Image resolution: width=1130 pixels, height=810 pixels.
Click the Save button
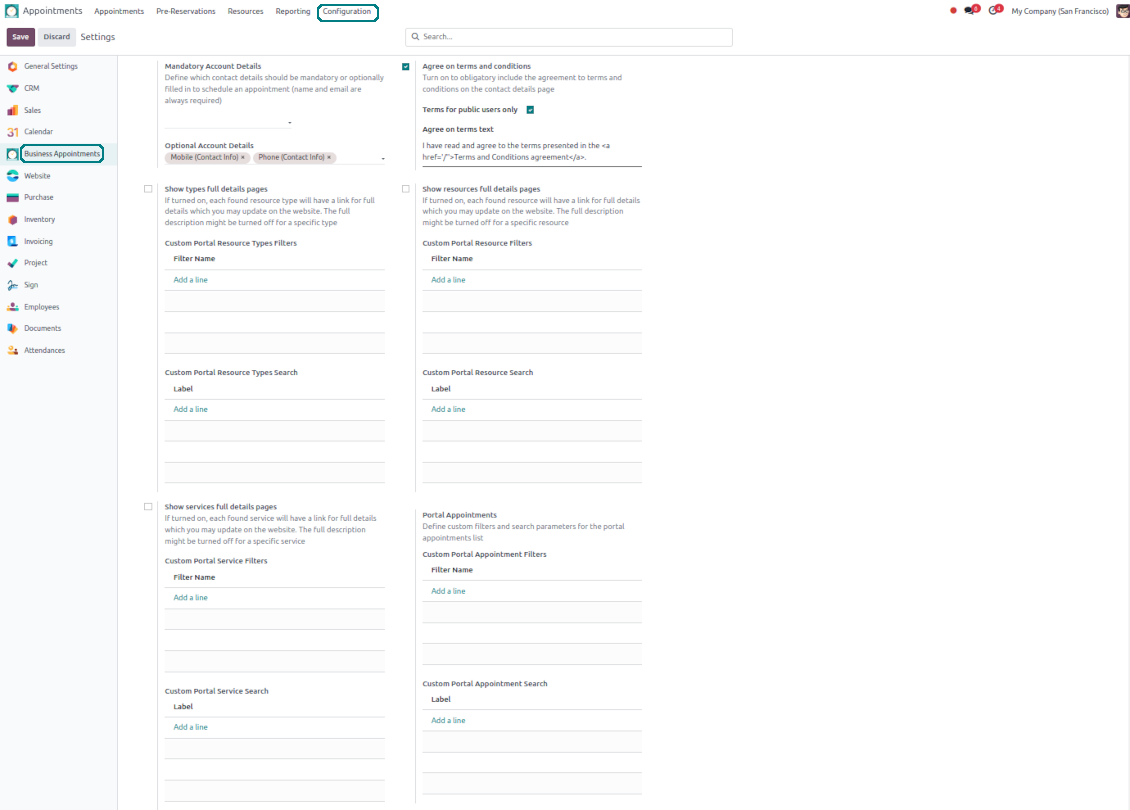coord(20,37)
